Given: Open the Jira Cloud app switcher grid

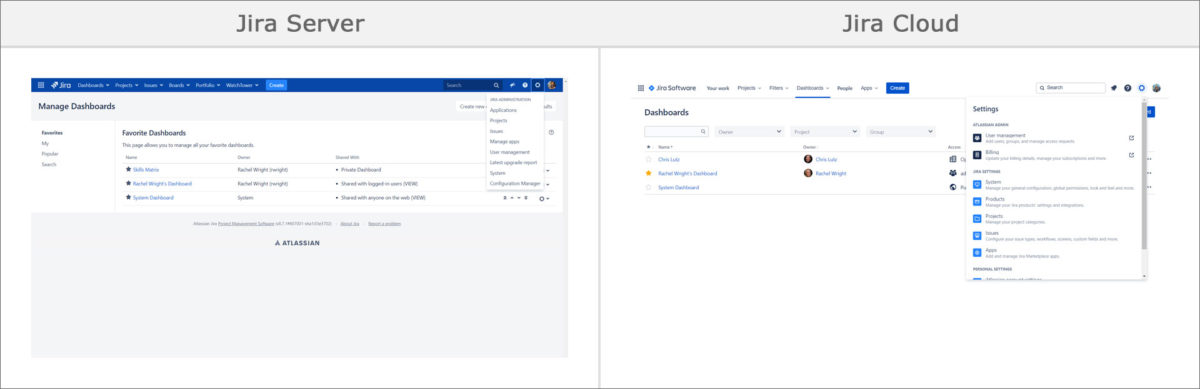Looking at the screenshot, I should point(641,88).
